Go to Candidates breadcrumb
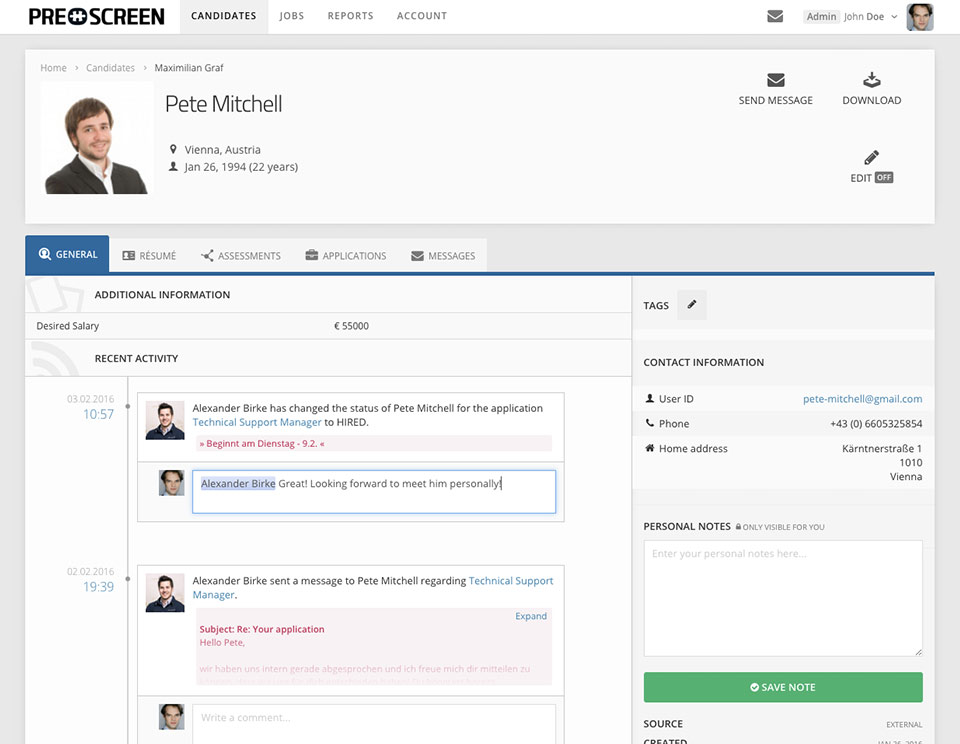This screenshot has height=744, width=960. [110, 68]
